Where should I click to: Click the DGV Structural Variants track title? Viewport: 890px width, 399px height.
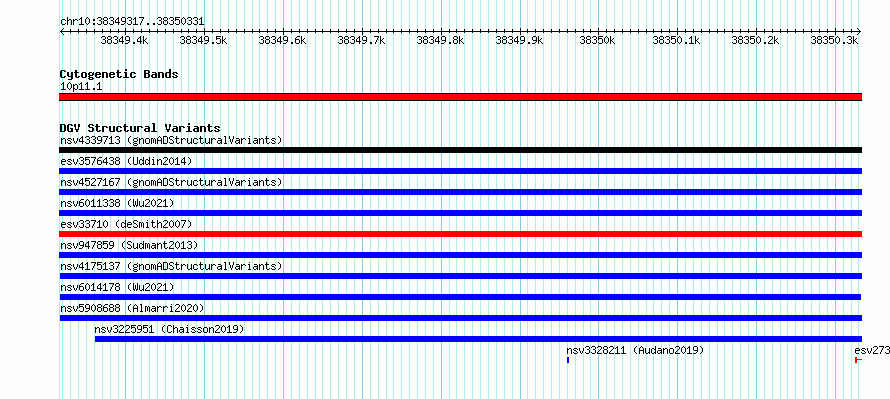140,128
